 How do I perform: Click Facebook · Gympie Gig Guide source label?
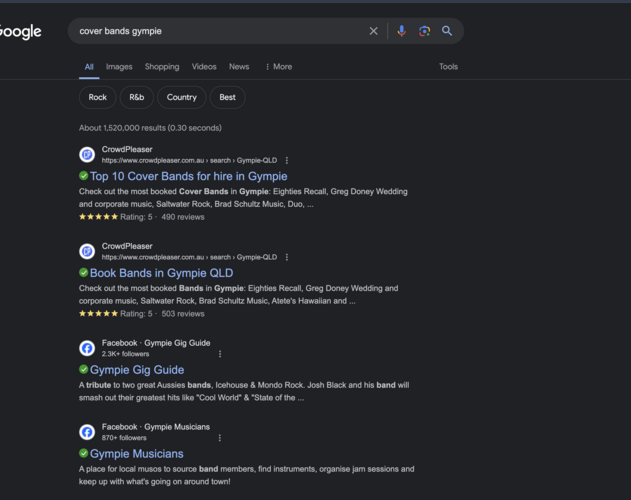[x=156, y=343]
